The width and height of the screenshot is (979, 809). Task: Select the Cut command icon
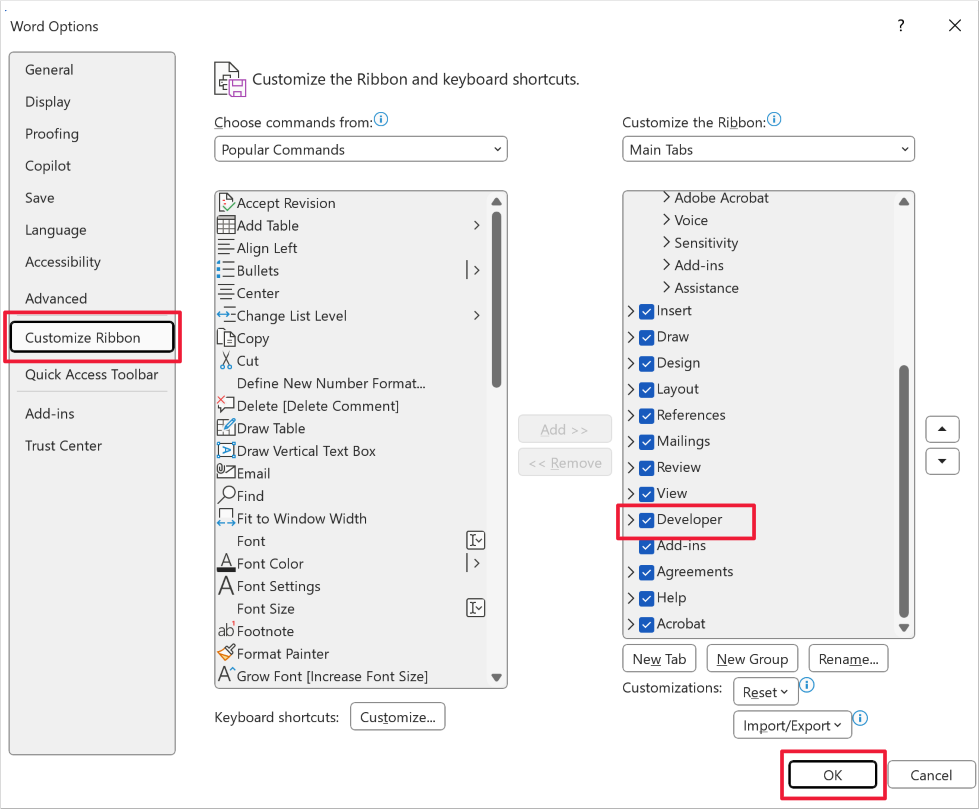(x=225, y=360)
